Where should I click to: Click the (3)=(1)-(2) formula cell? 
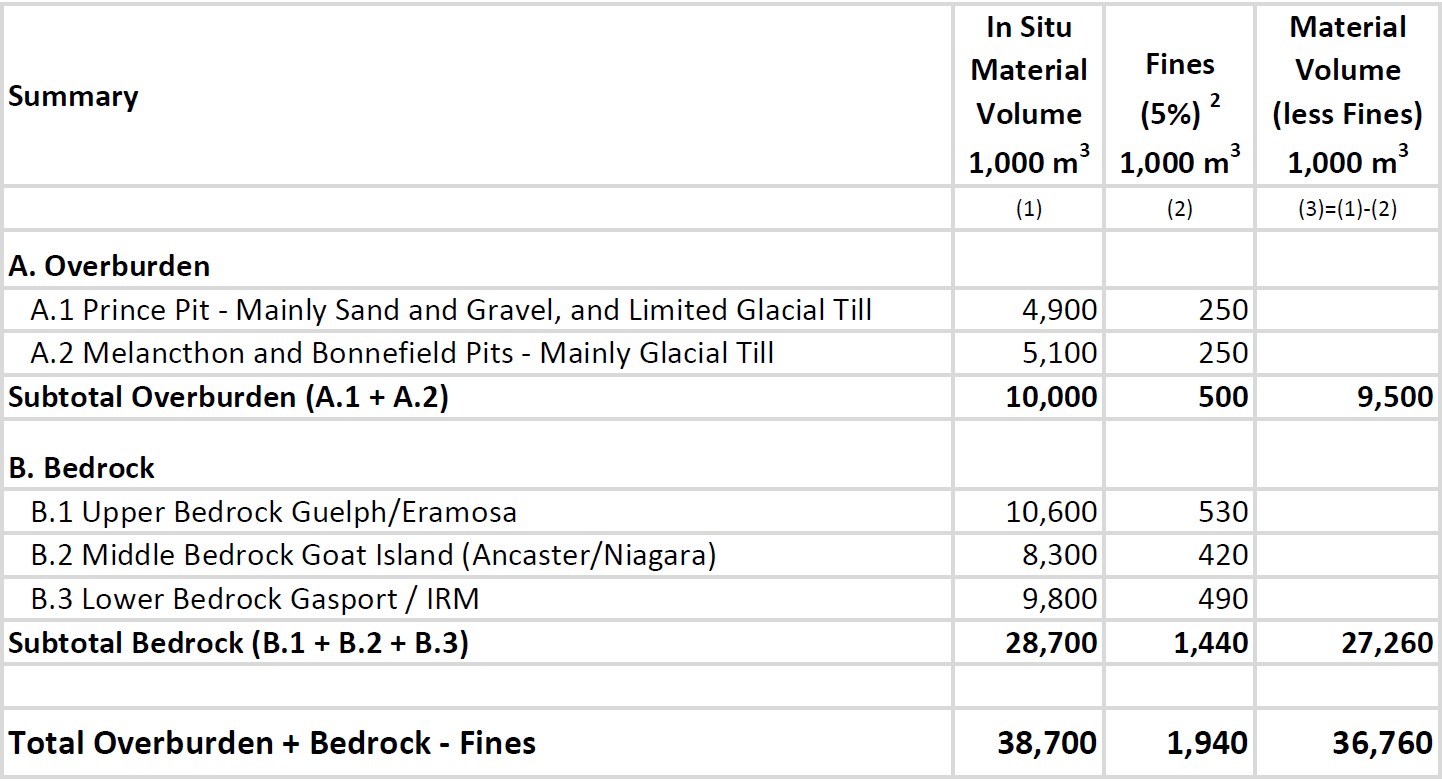pyautogui.click(x=1346, y=210)
